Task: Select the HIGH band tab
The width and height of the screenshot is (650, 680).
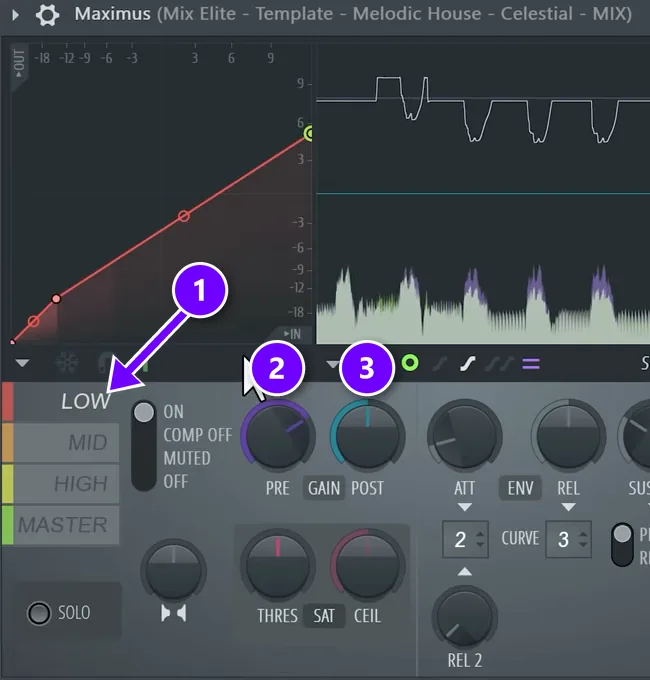Action: pos(66,484)
